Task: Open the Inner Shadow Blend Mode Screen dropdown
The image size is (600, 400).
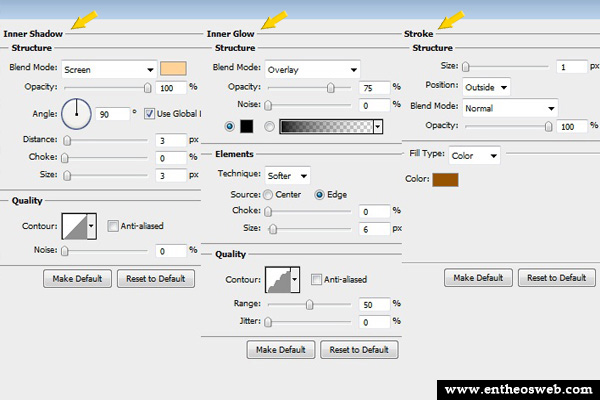Action: pos(108,69)
